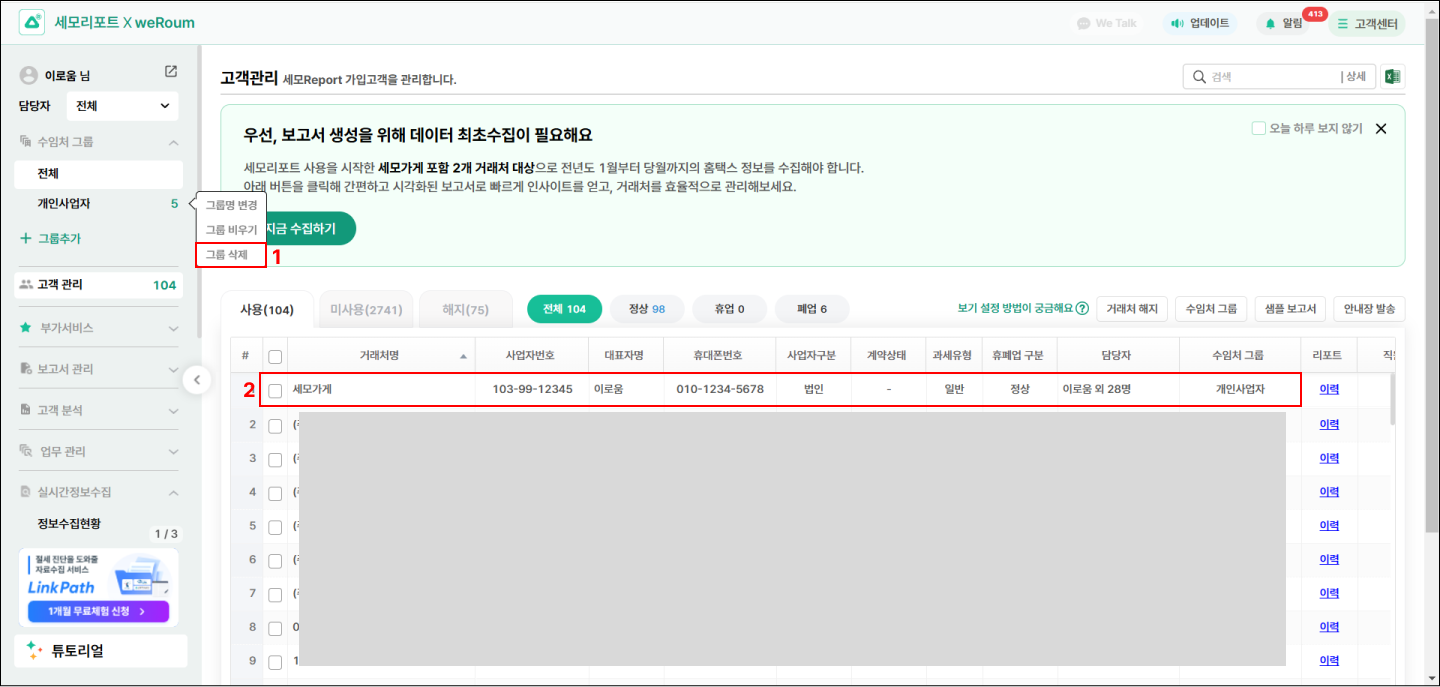
Task: Click the 세모리포트 logo icon
Action: [x=32, y=22]
